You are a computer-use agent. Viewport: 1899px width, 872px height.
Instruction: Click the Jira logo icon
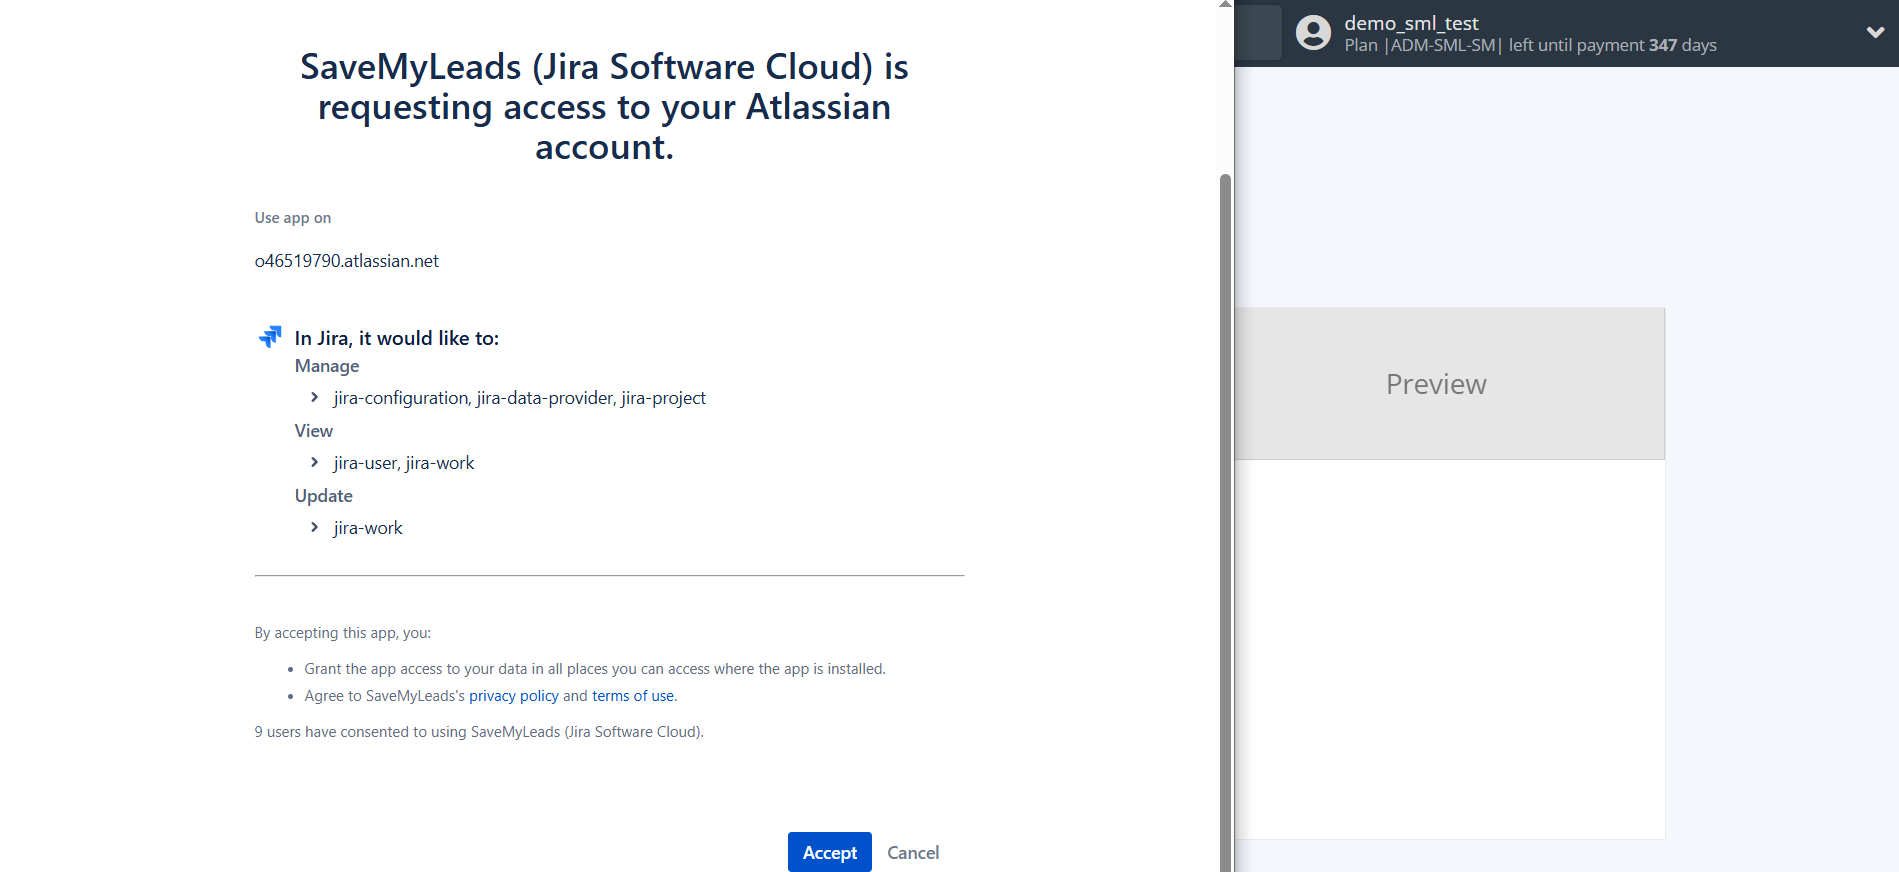click(x=270, y=337)
